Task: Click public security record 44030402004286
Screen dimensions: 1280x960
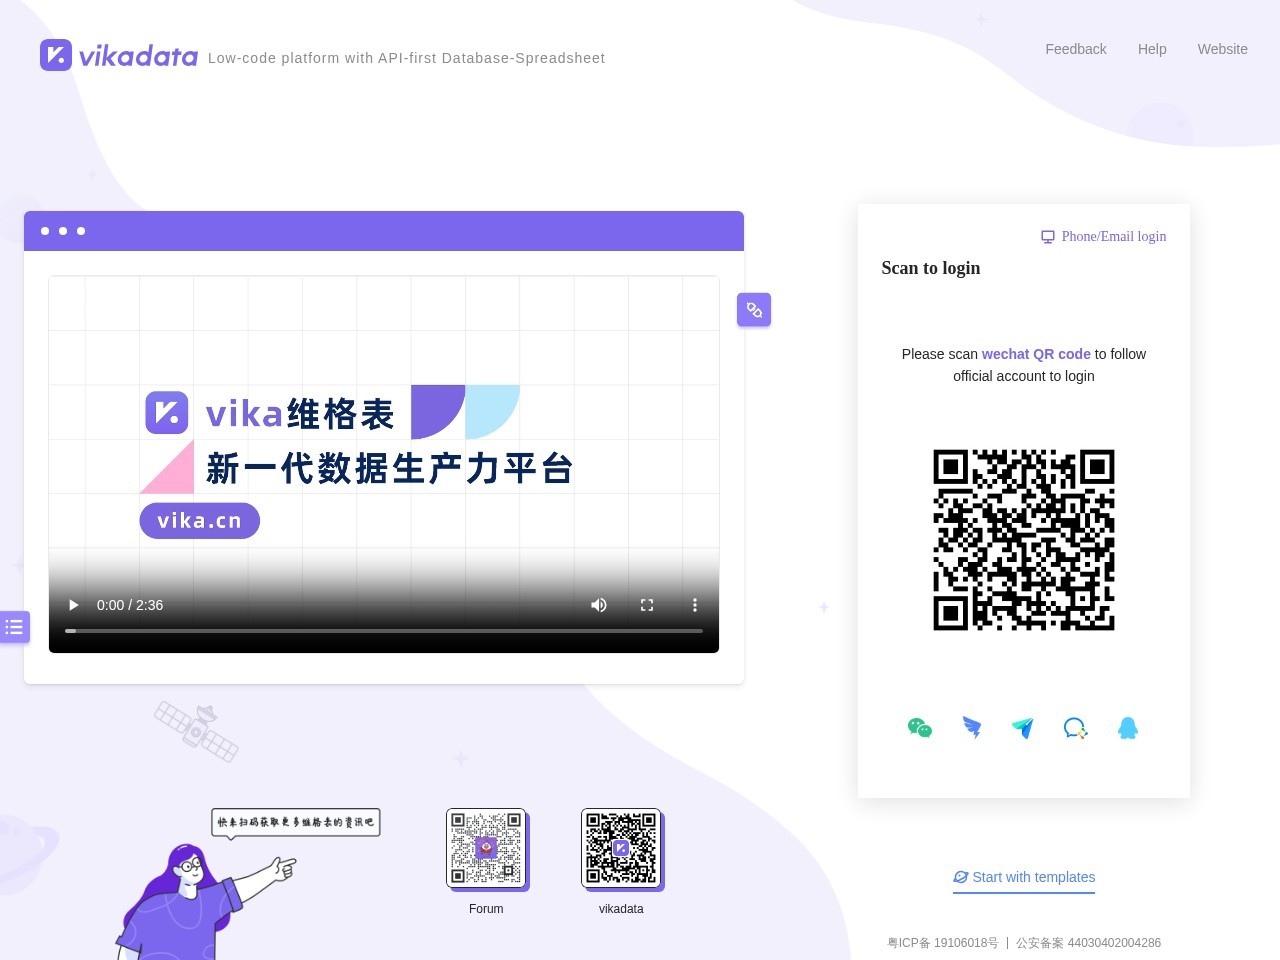Action: pos(1089,943)
